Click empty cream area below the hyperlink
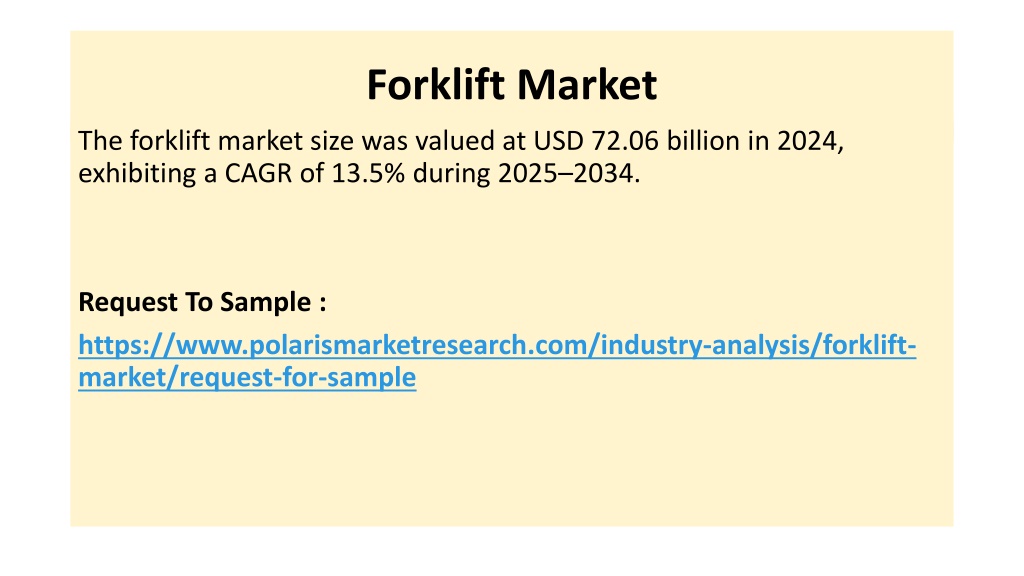1024x576 pixels. [511, 457]
